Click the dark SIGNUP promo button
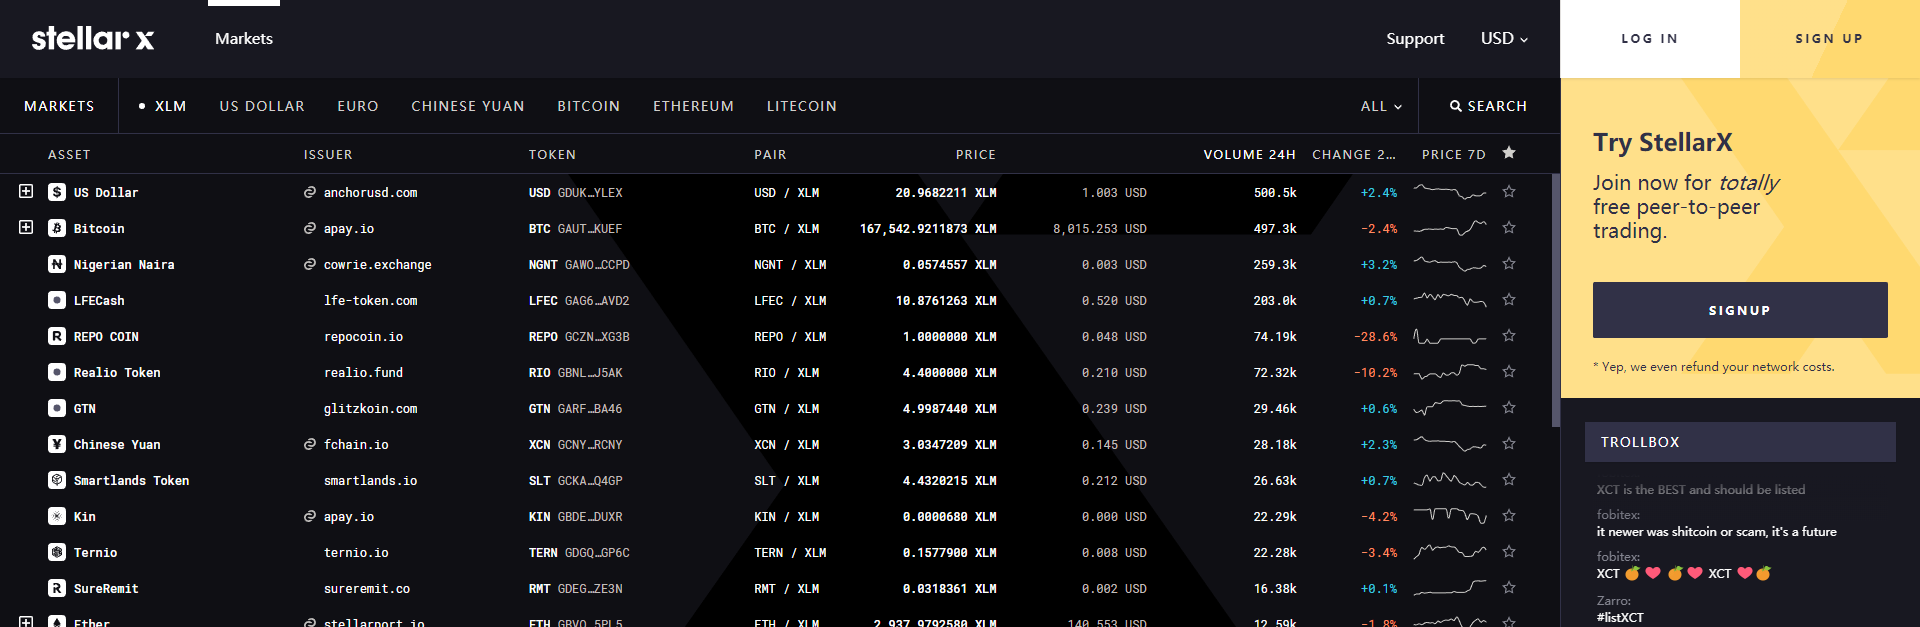 coord(1740,310)
